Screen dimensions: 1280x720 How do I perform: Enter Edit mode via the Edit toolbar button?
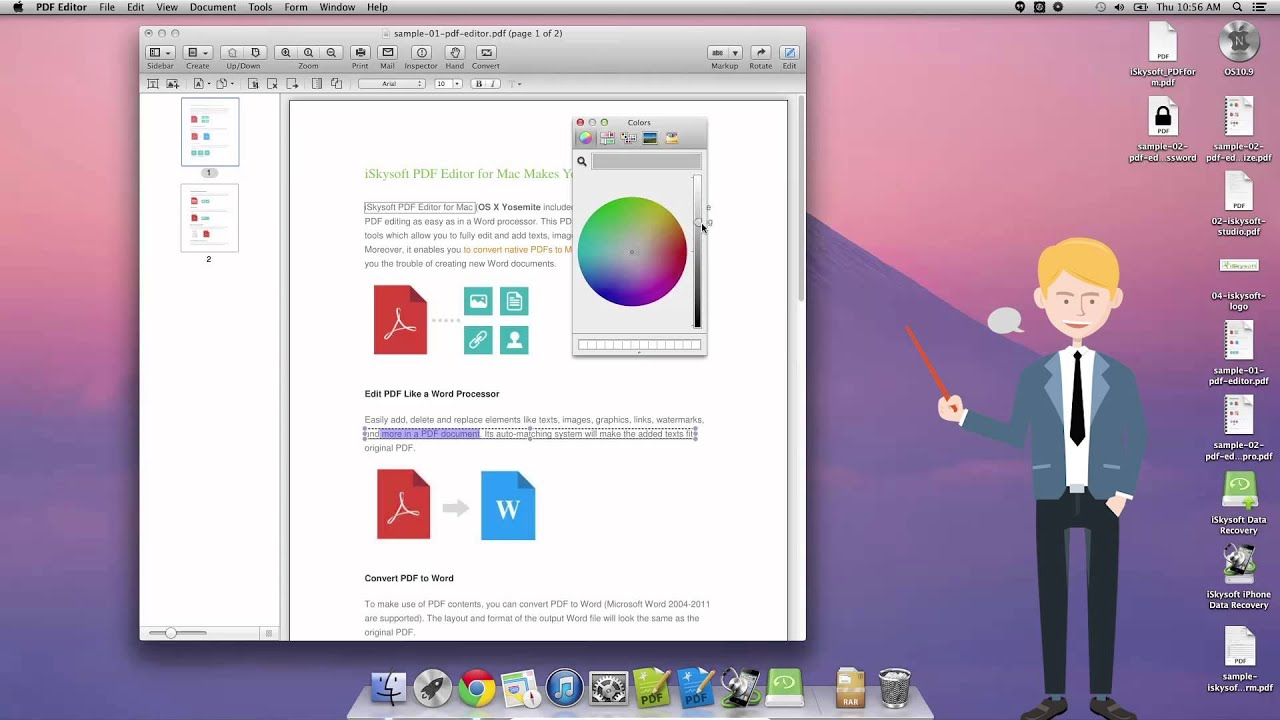[789, 52]
